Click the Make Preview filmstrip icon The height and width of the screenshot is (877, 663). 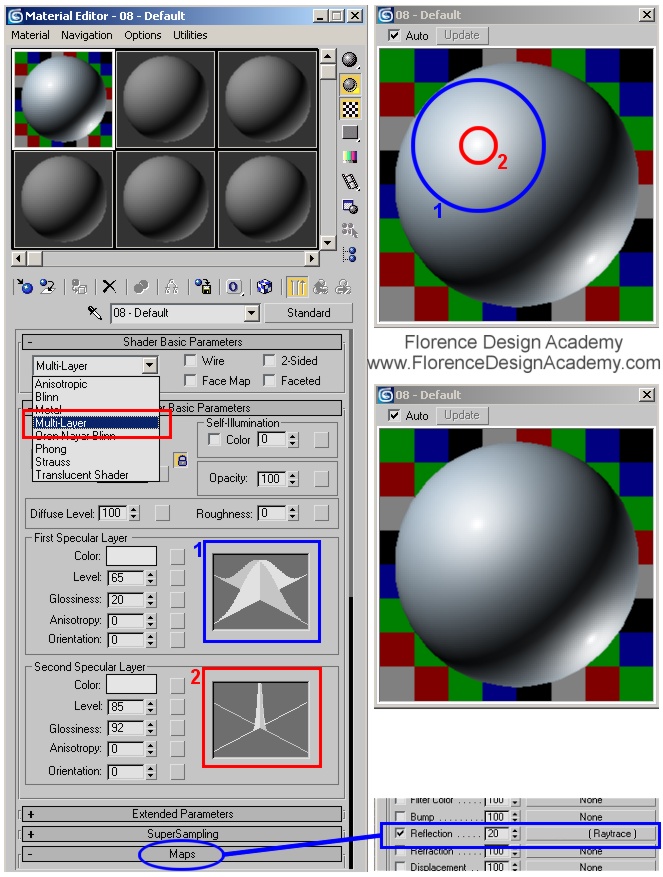pyautogui.click(x=350, y=182)
